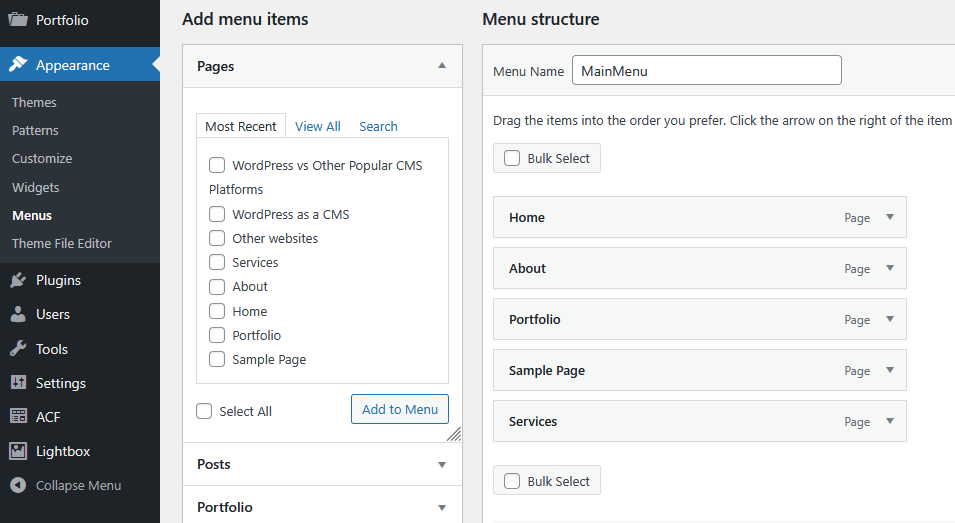The height and width of the screenshot is (523, 955).
Task: Click the Users icon in the sidebar
Action: 18,314
